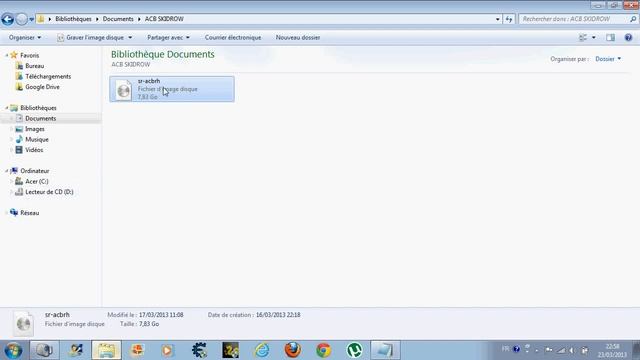Create a Nouveau dossier
This screenshot has width=640, height=360.
[x=298, y=38]
